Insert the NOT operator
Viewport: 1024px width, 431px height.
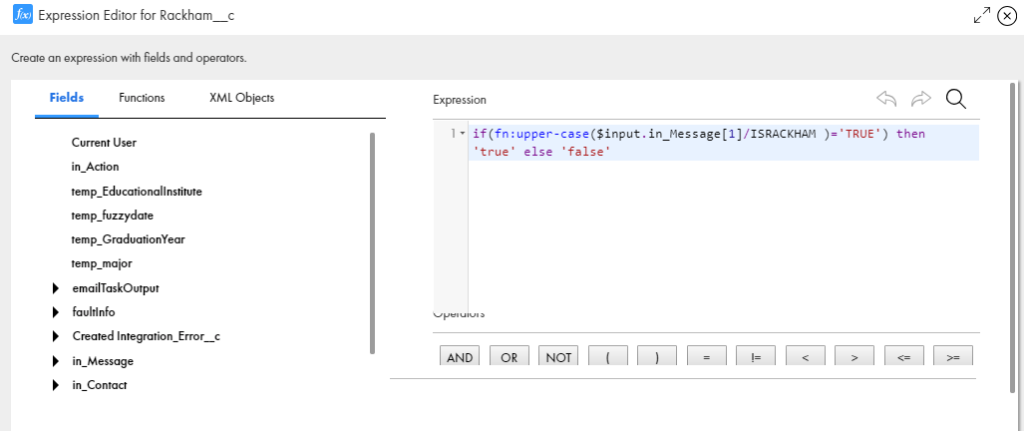pyautogui.click(x=558, y=357)
